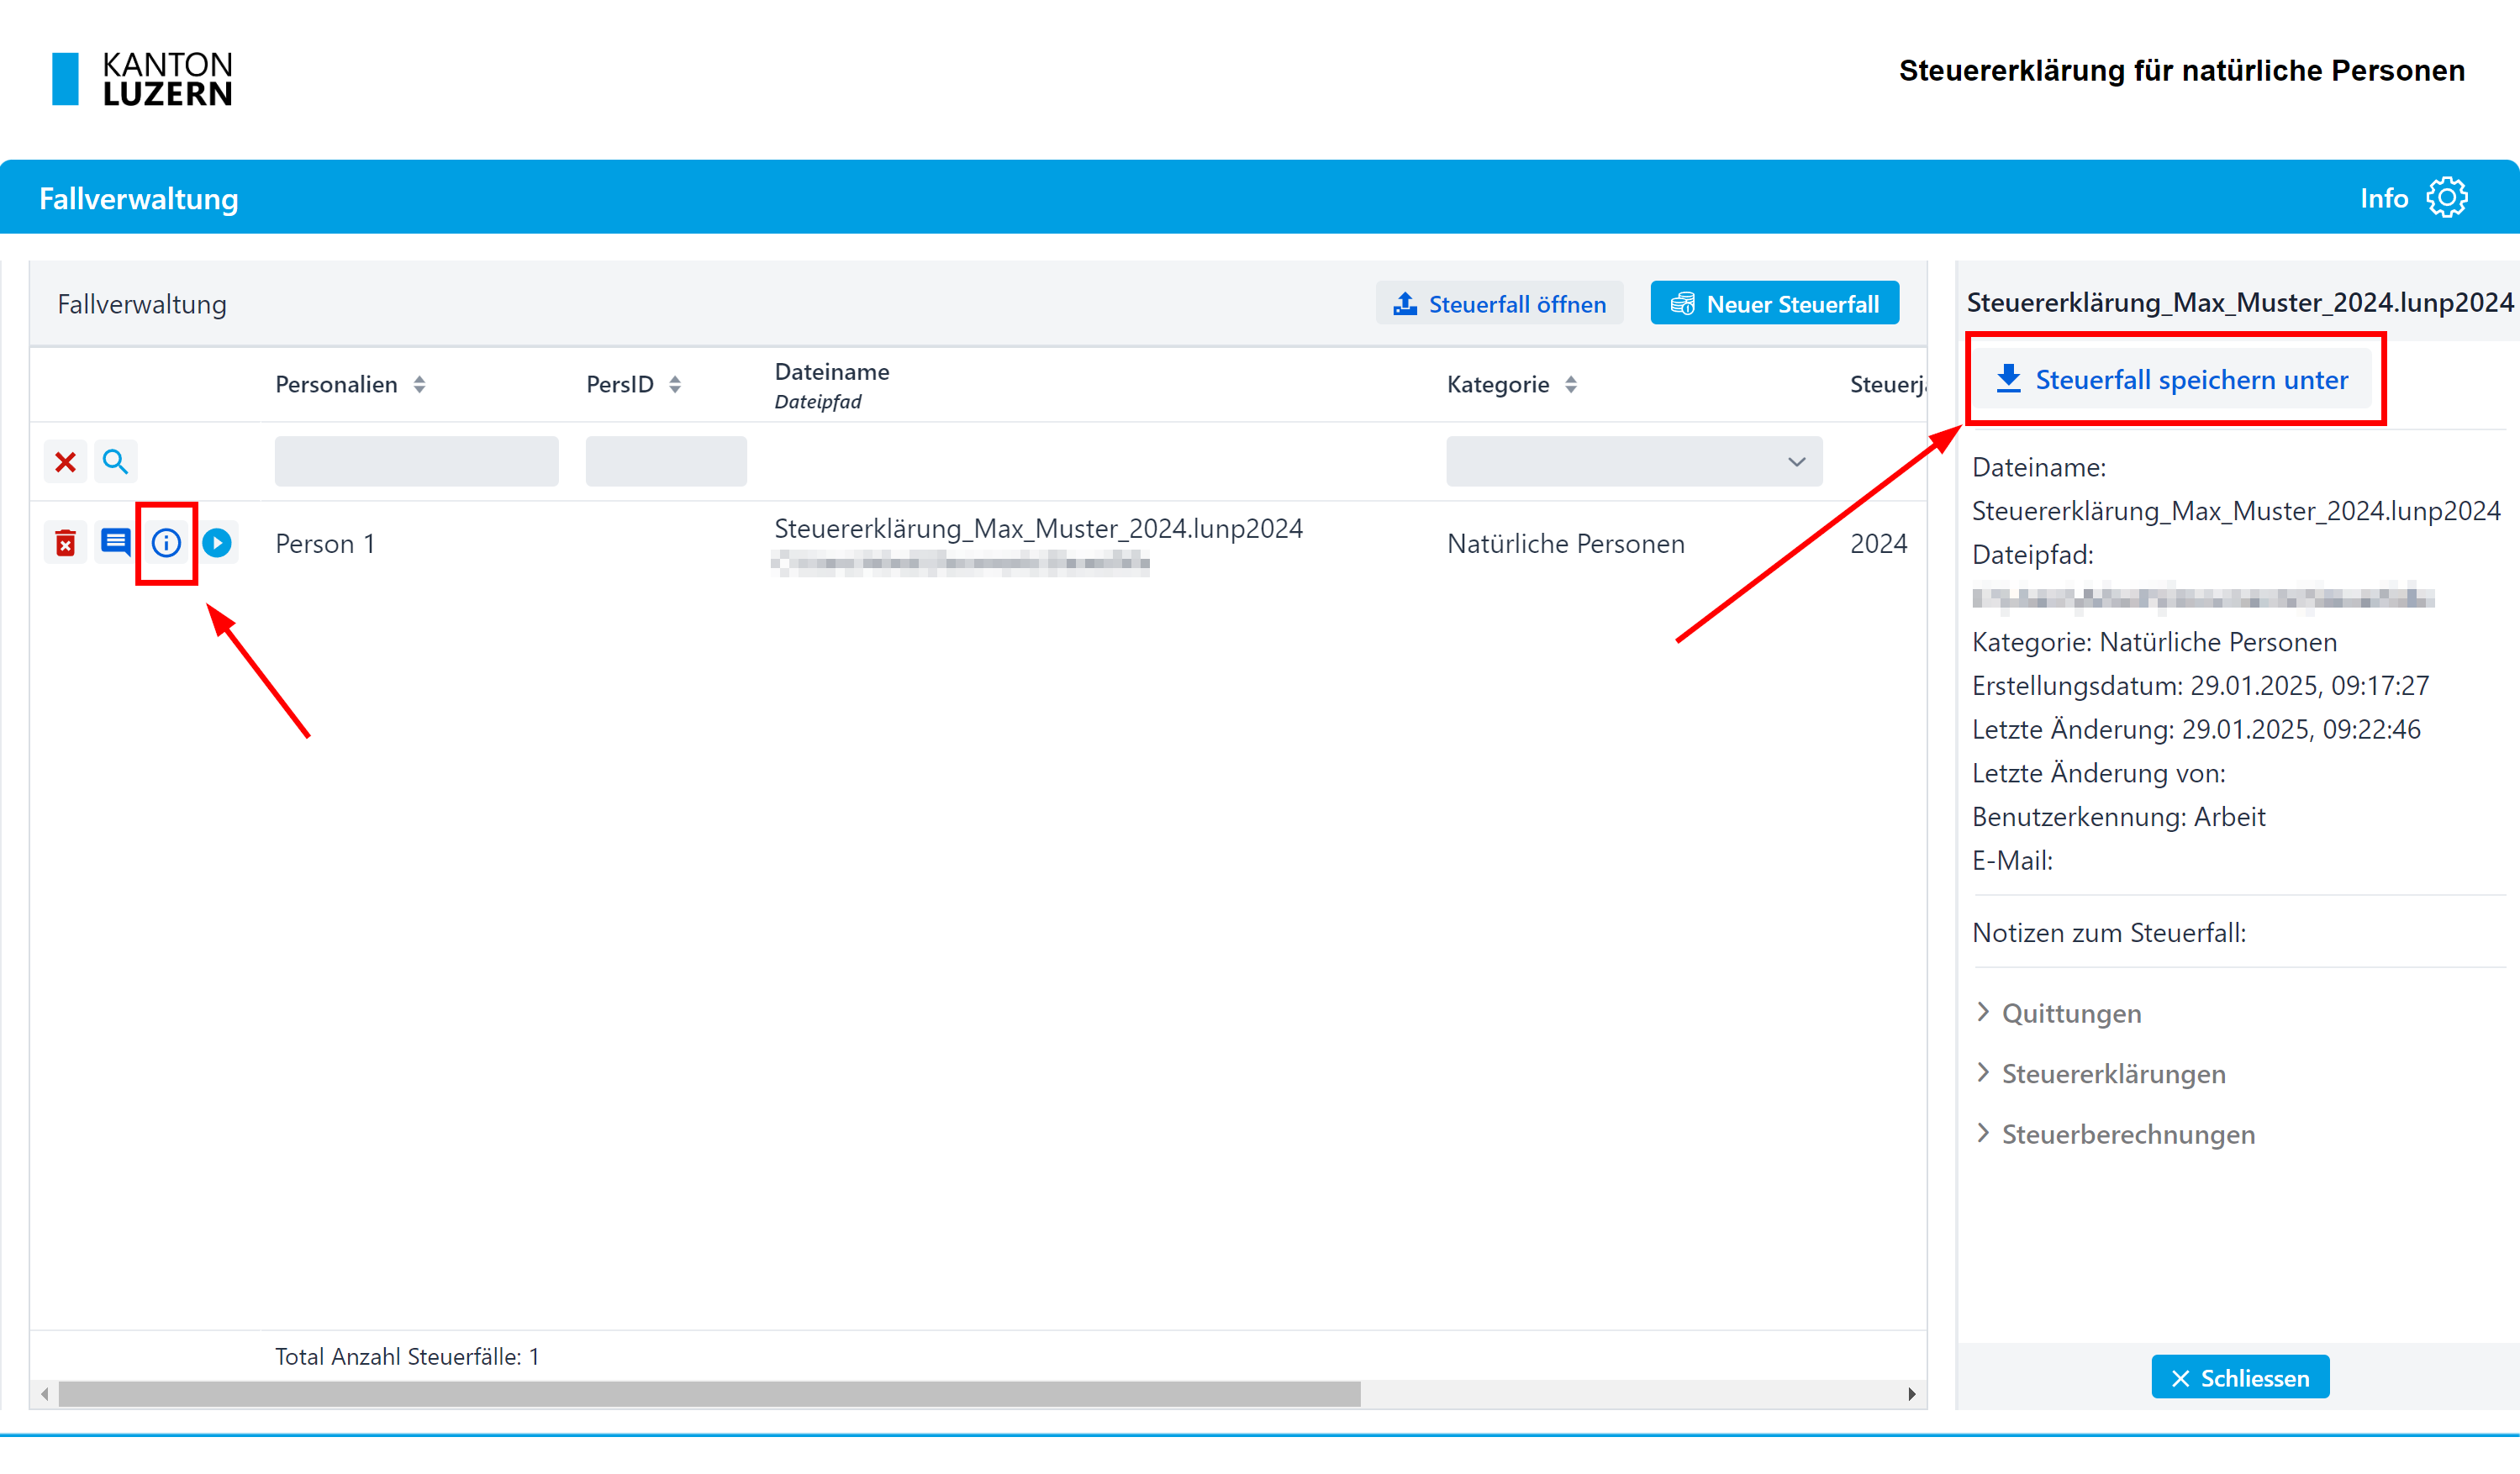Sort the table by Kategorie column
The height and width of the screenshot is (1474, 2520).
1570,385
